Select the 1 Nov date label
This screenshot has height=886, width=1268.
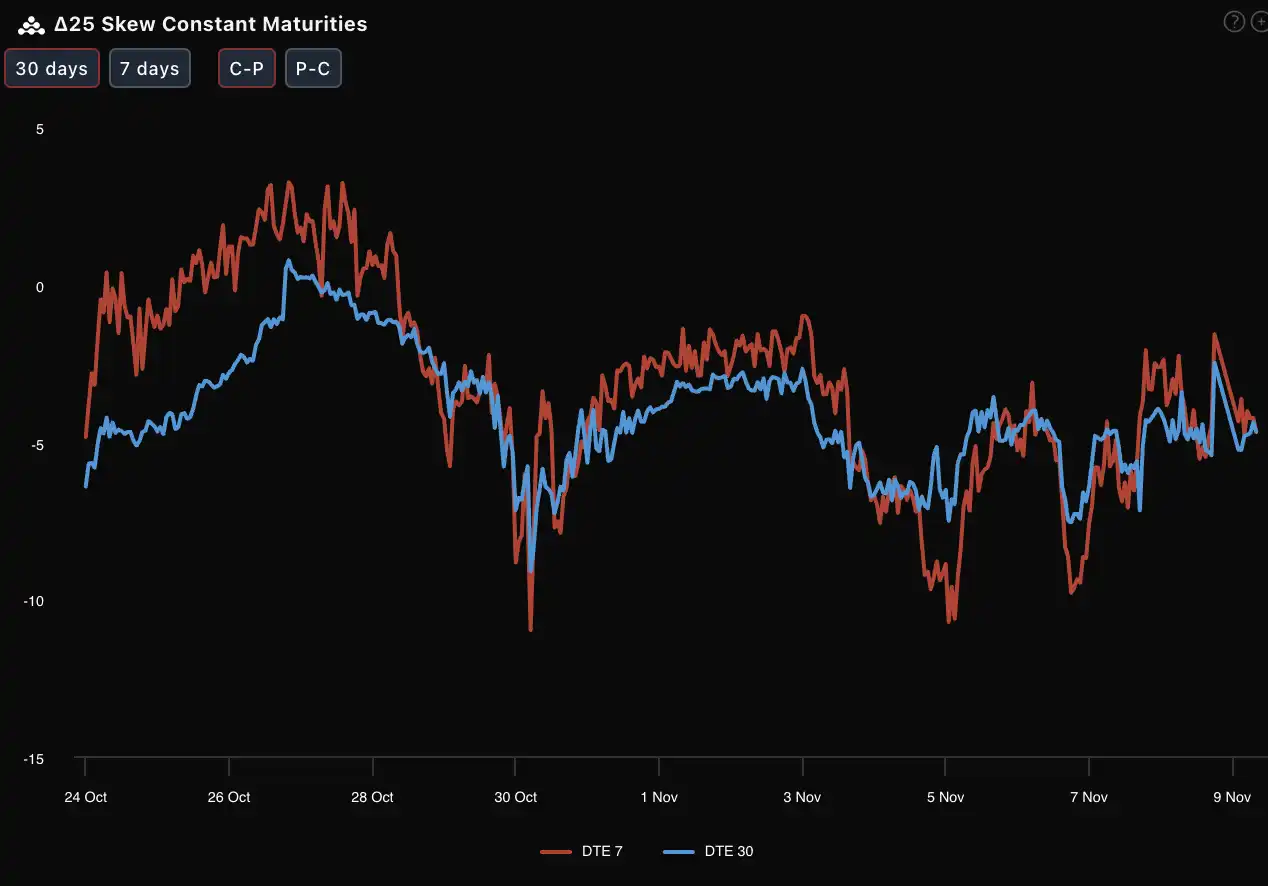click(x=658, y=797)
